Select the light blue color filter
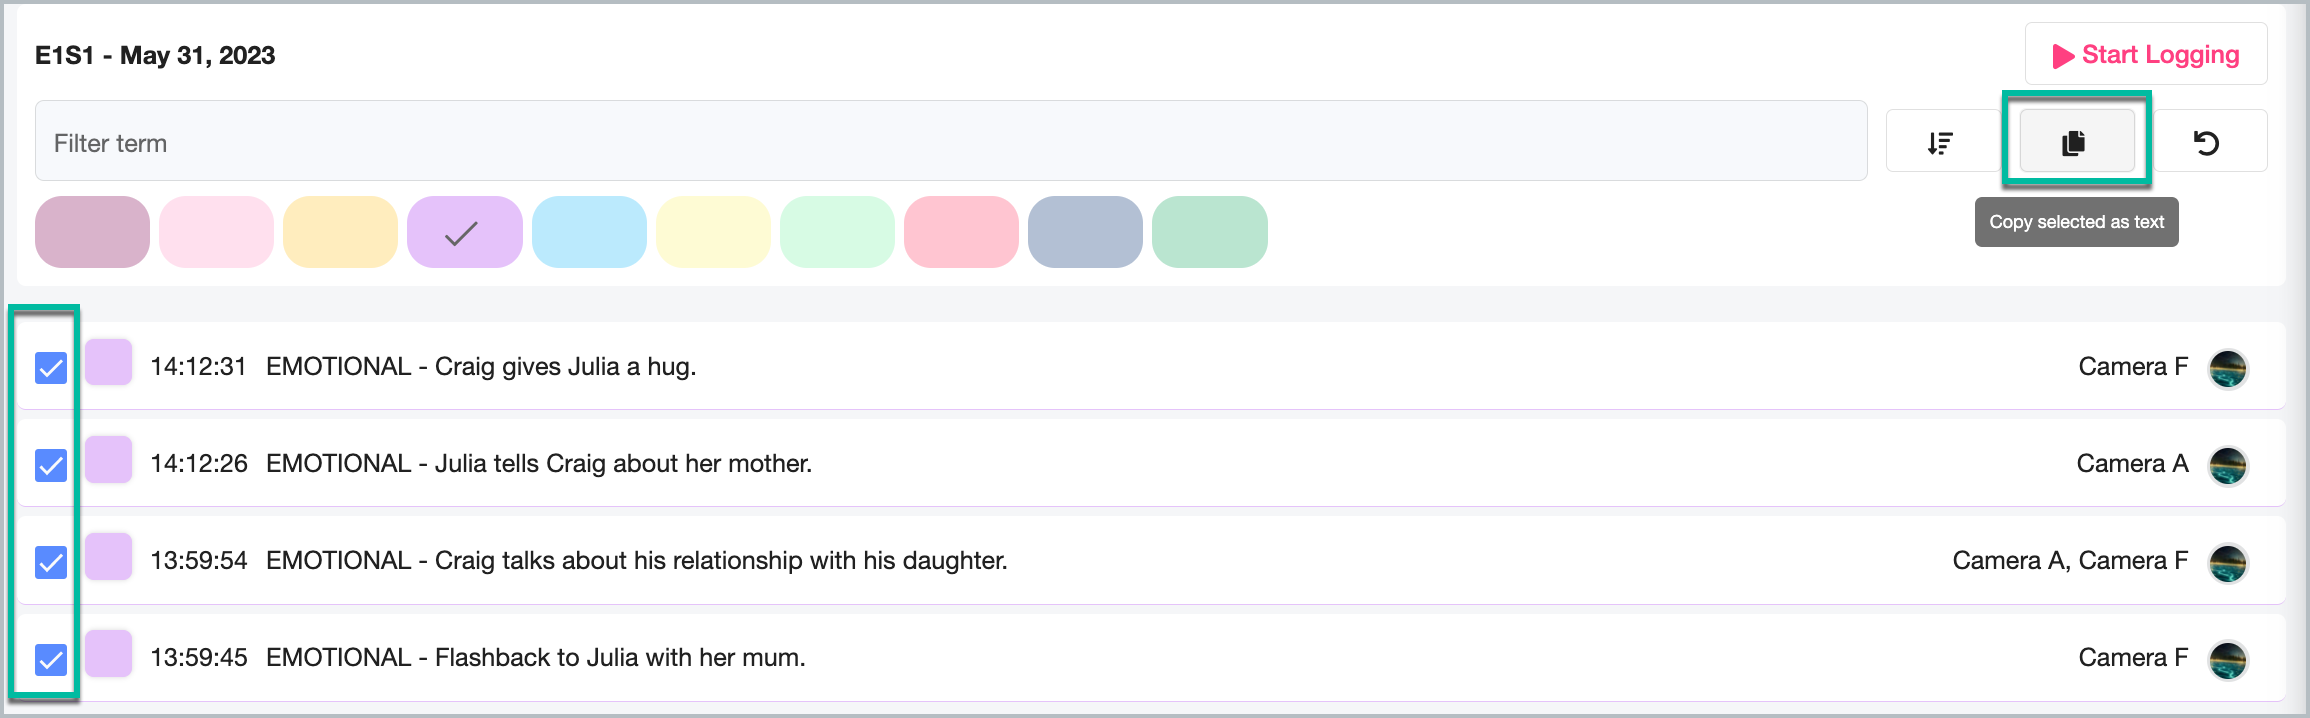Image resolution: width=2310 pixels, height=718 pixels. coord(589,232)
